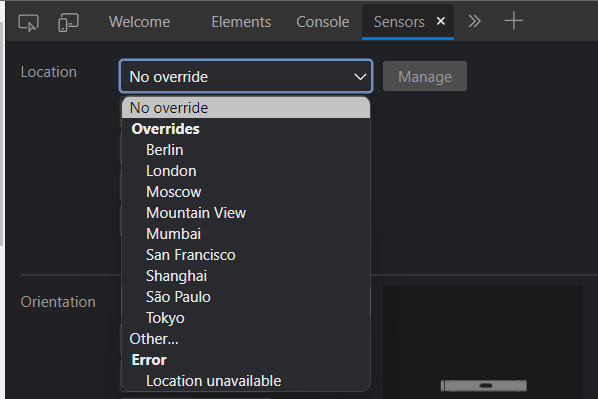Close the Sensors tab

tap(440, 21)
